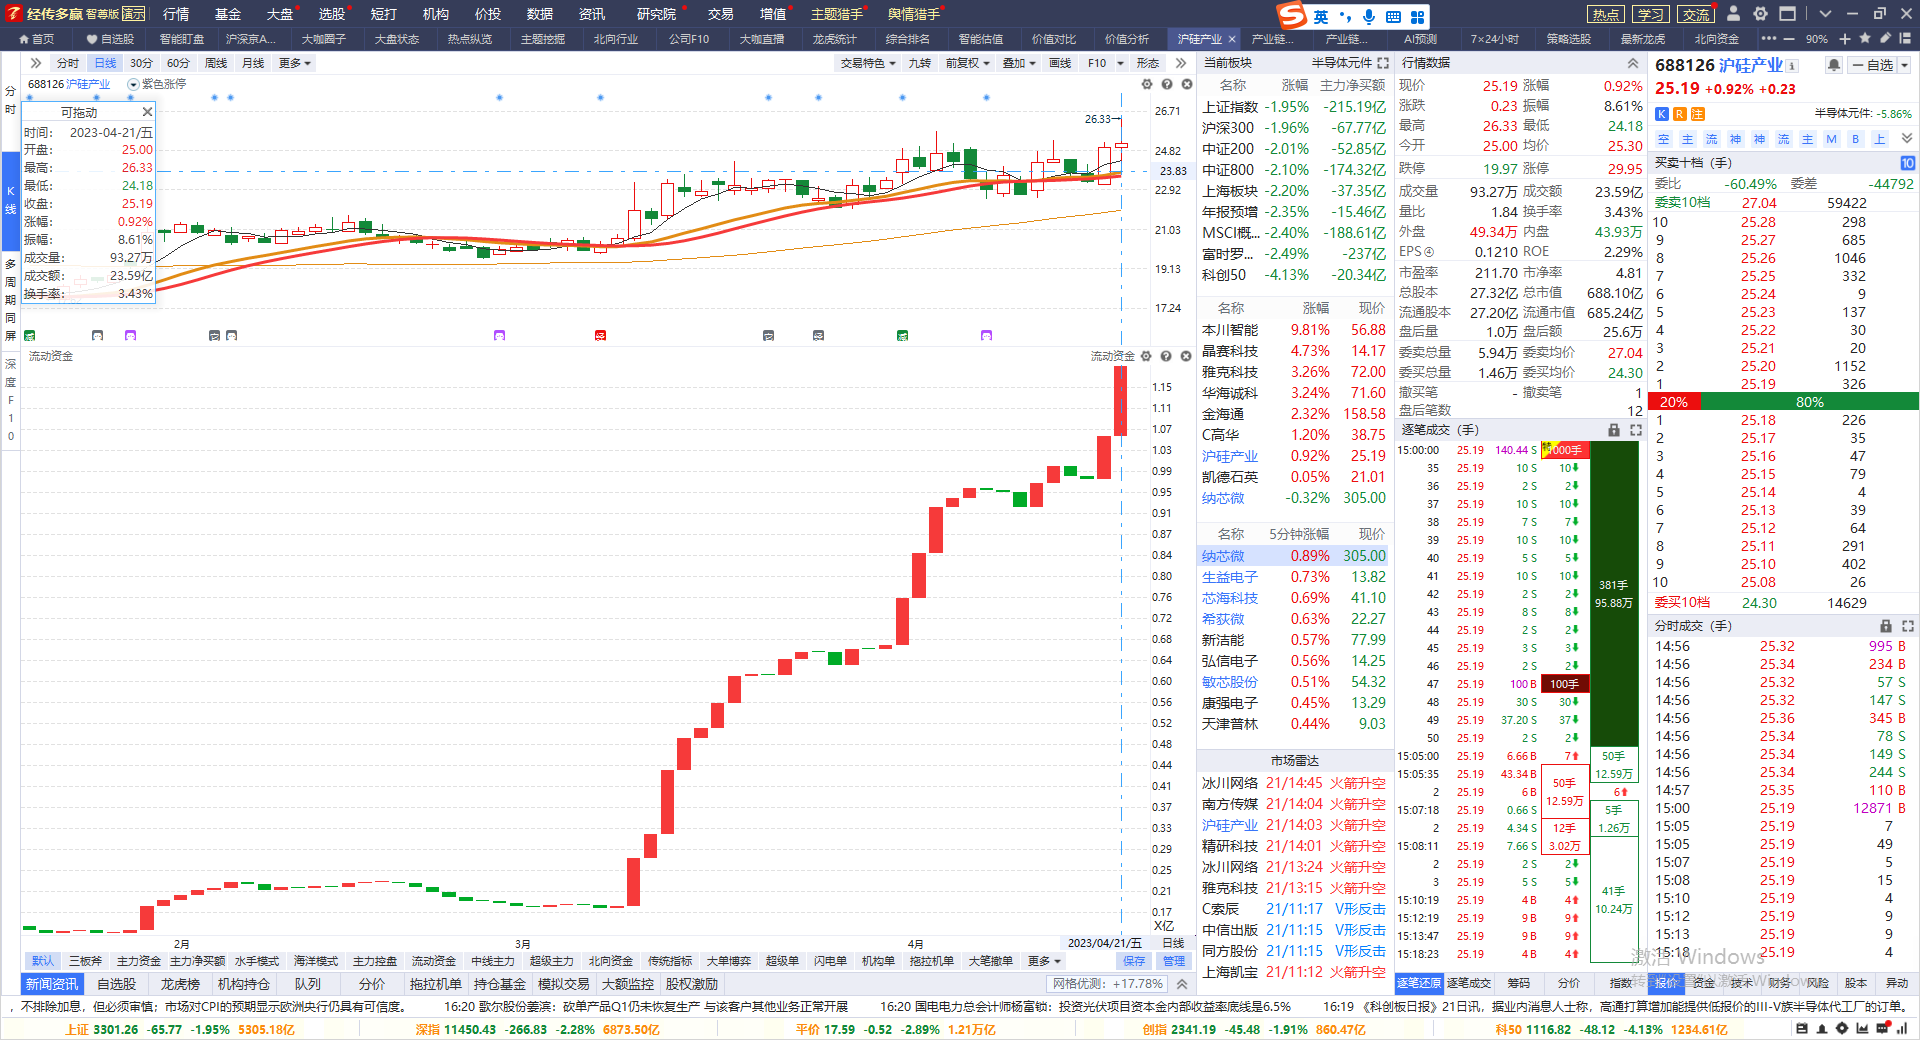This screenshot has height=1040, width=1920.
Task: Open the 行情 menu
Action: tap(176, 14)
